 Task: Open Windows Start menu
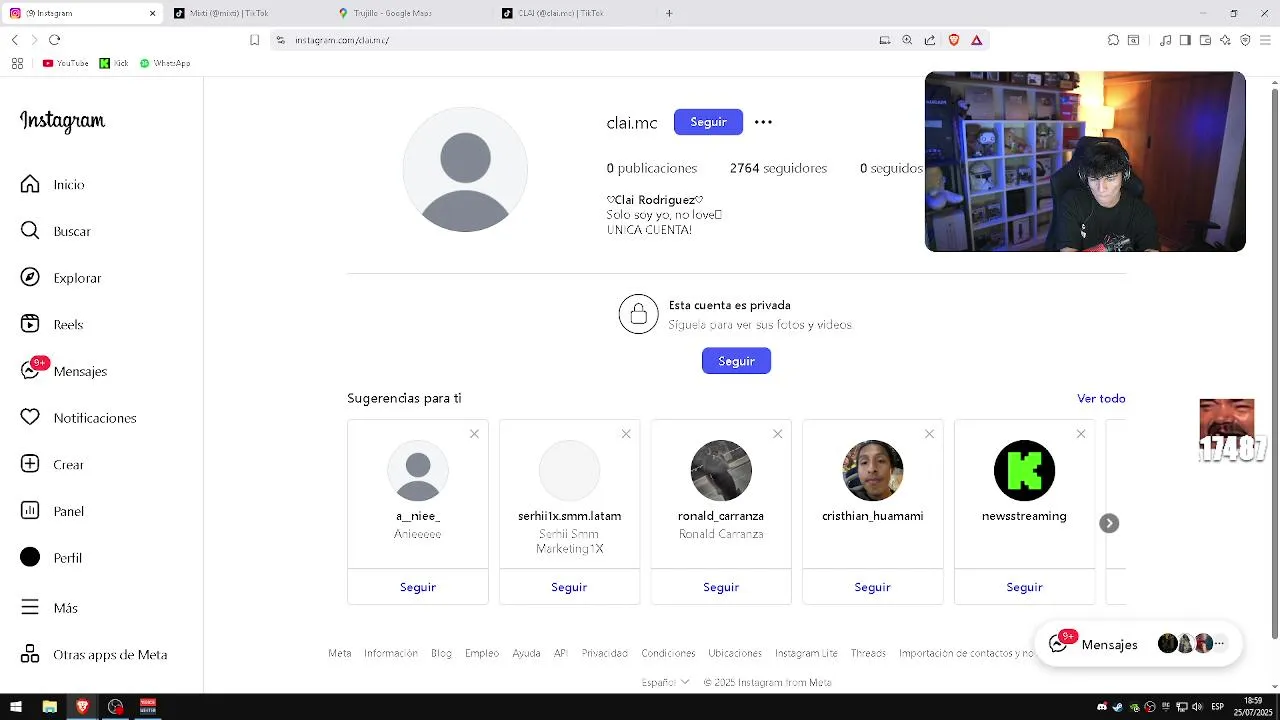point(16,707)
